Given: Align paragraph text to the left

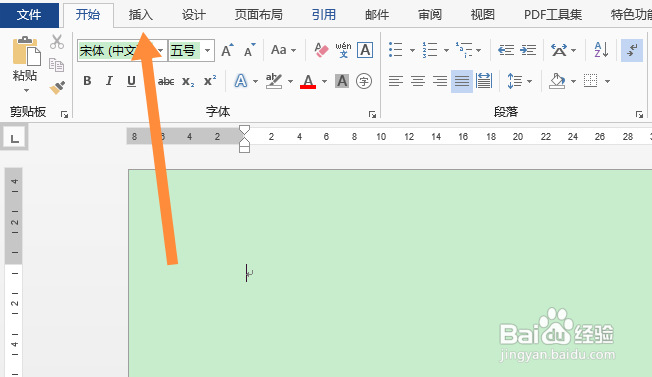Looking at the screenshot, I should point(396,81).
